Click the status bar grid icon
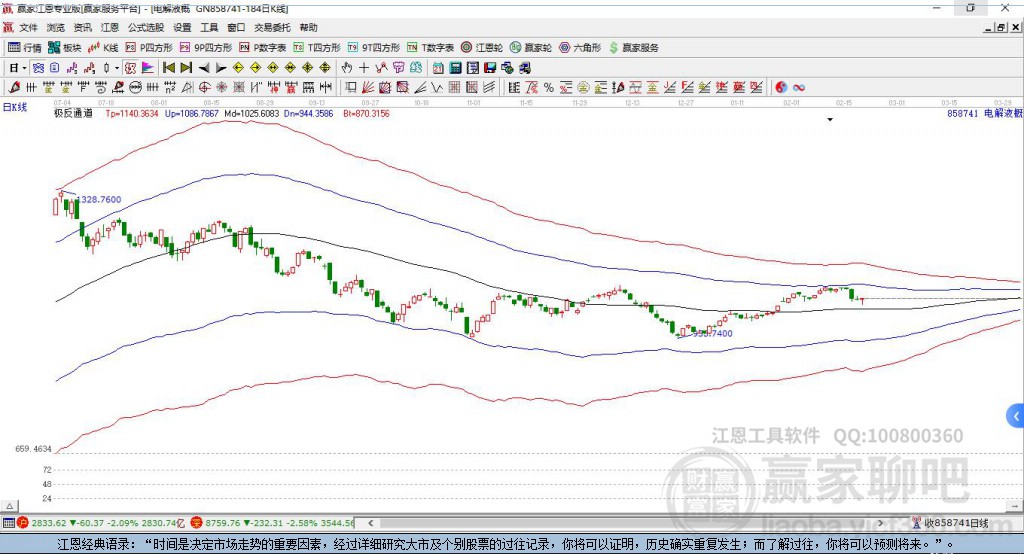The width and height of the screenshot is (1024, 554). coord(8,523)
